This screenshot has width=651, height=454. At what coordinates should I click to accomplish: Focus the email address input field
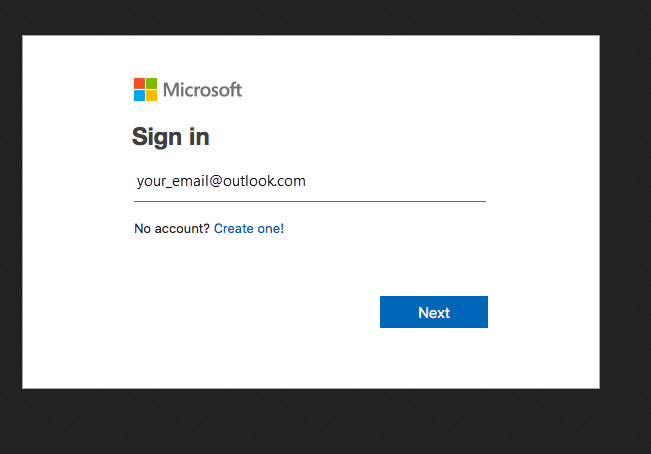pos(310,181)
